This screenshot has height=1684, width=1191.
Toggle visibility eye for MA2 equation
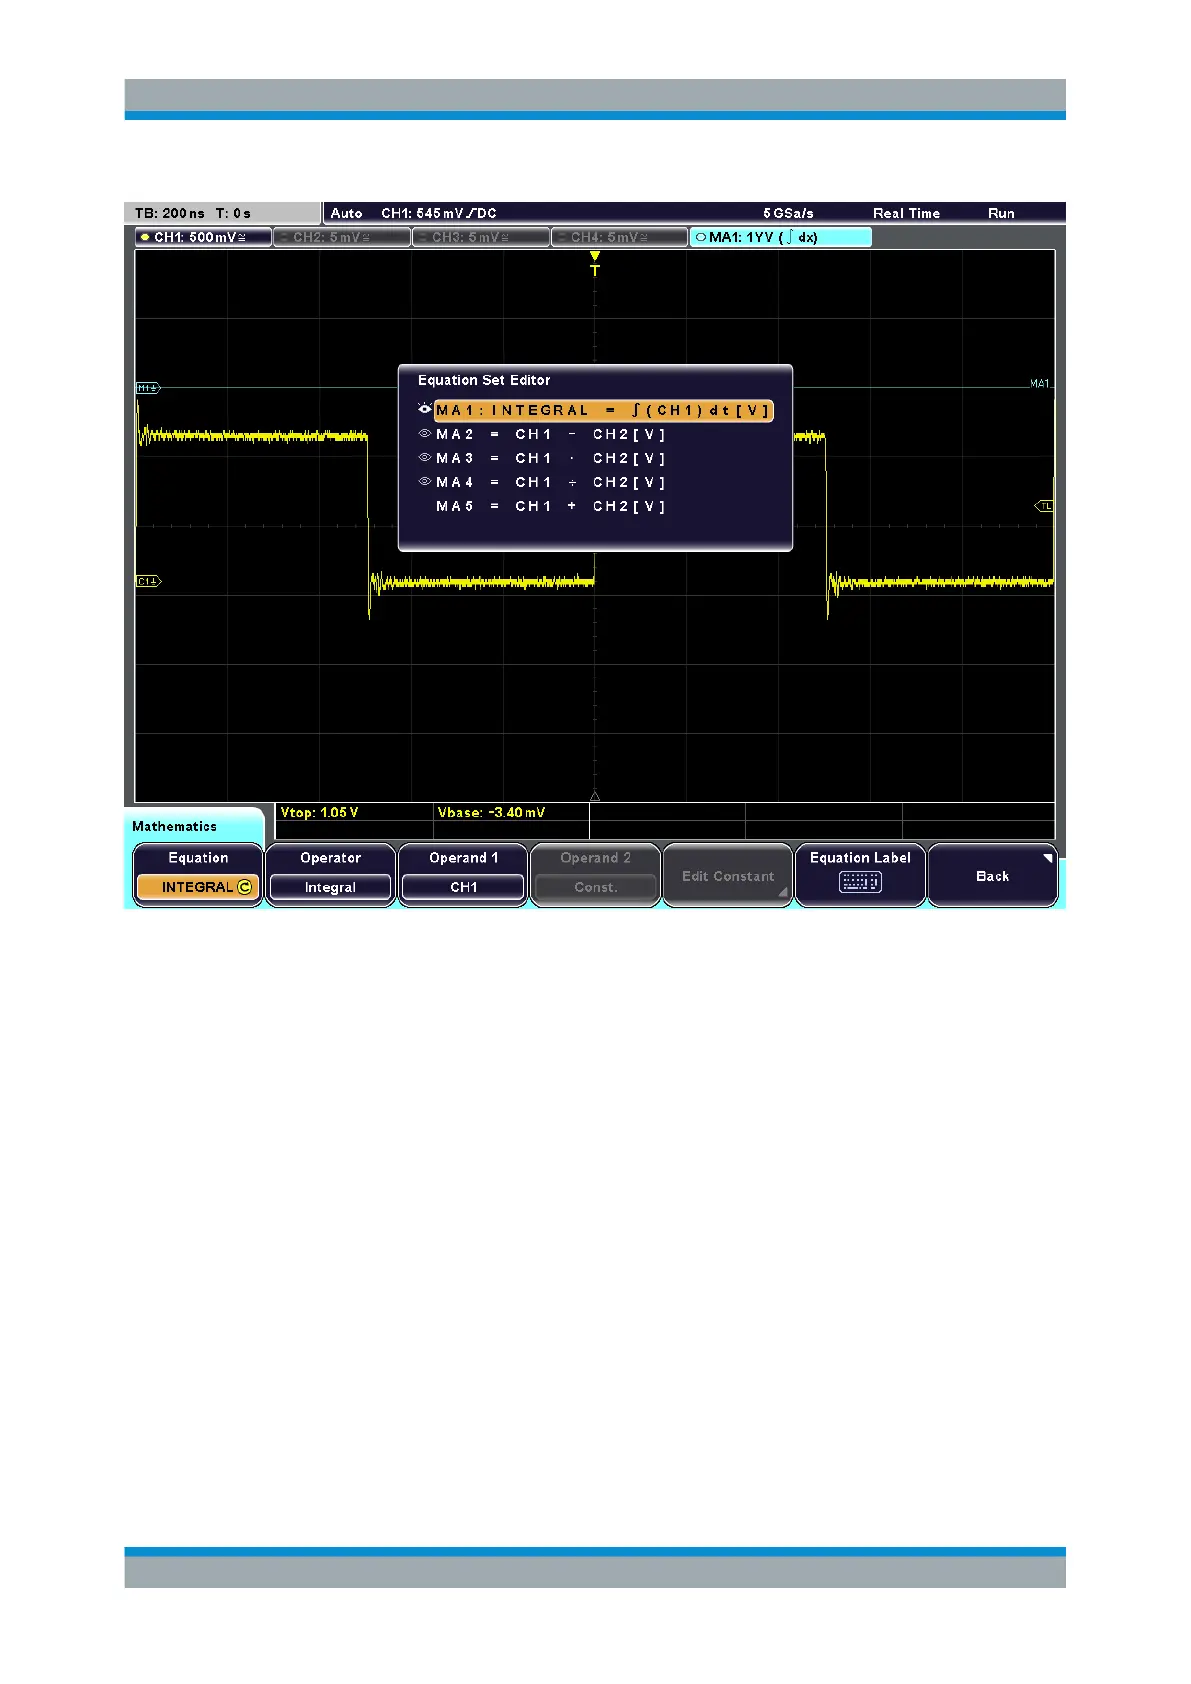[x=425, y=434]
